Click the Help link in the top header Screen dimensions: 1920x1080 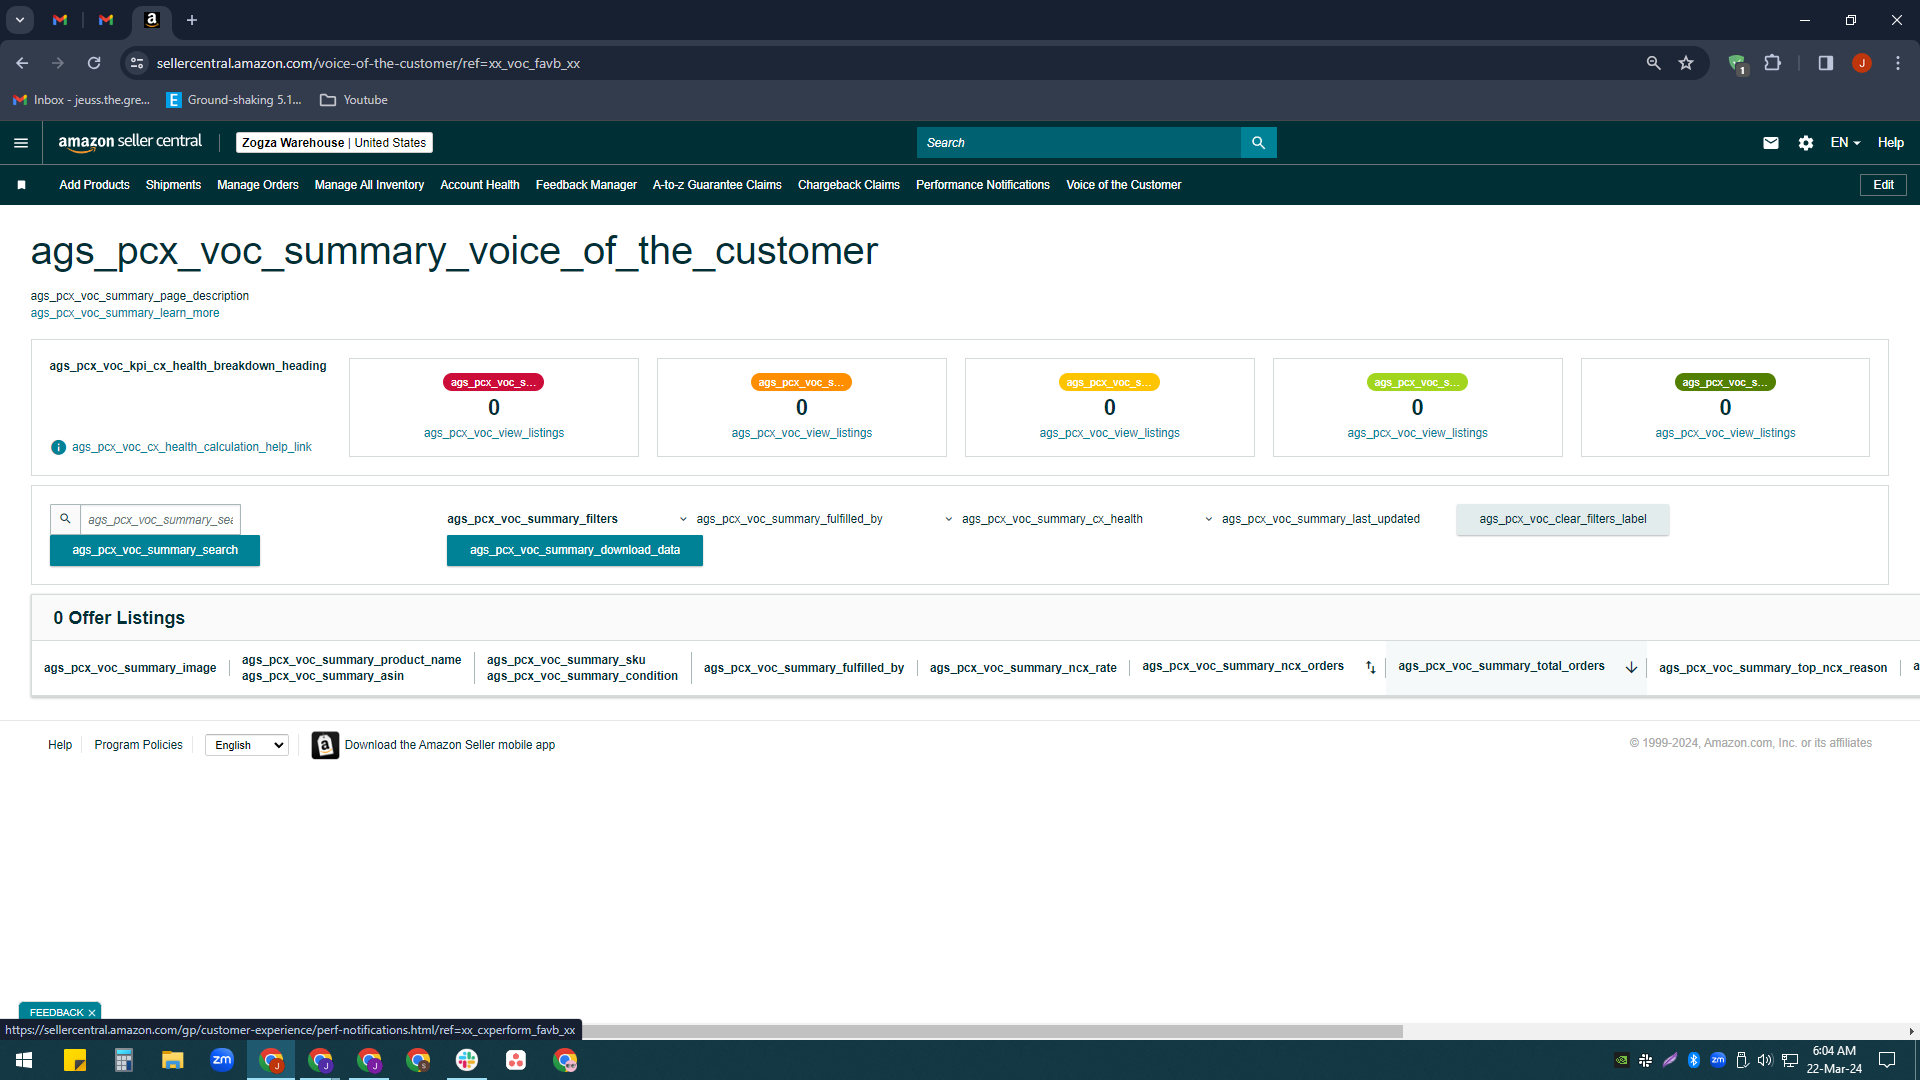point(1890,143)
